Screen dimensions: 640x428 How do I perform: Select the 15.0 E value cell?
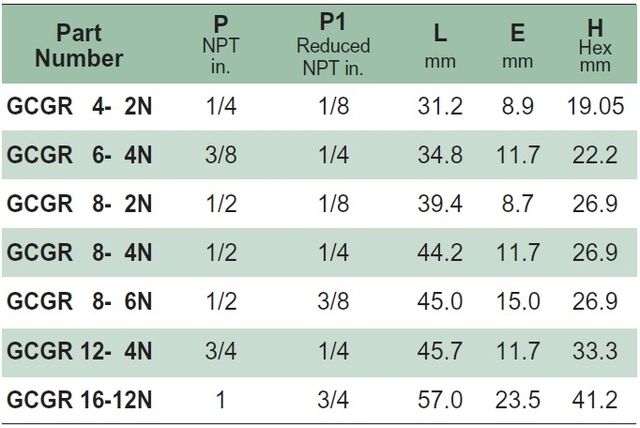[518, 302]
